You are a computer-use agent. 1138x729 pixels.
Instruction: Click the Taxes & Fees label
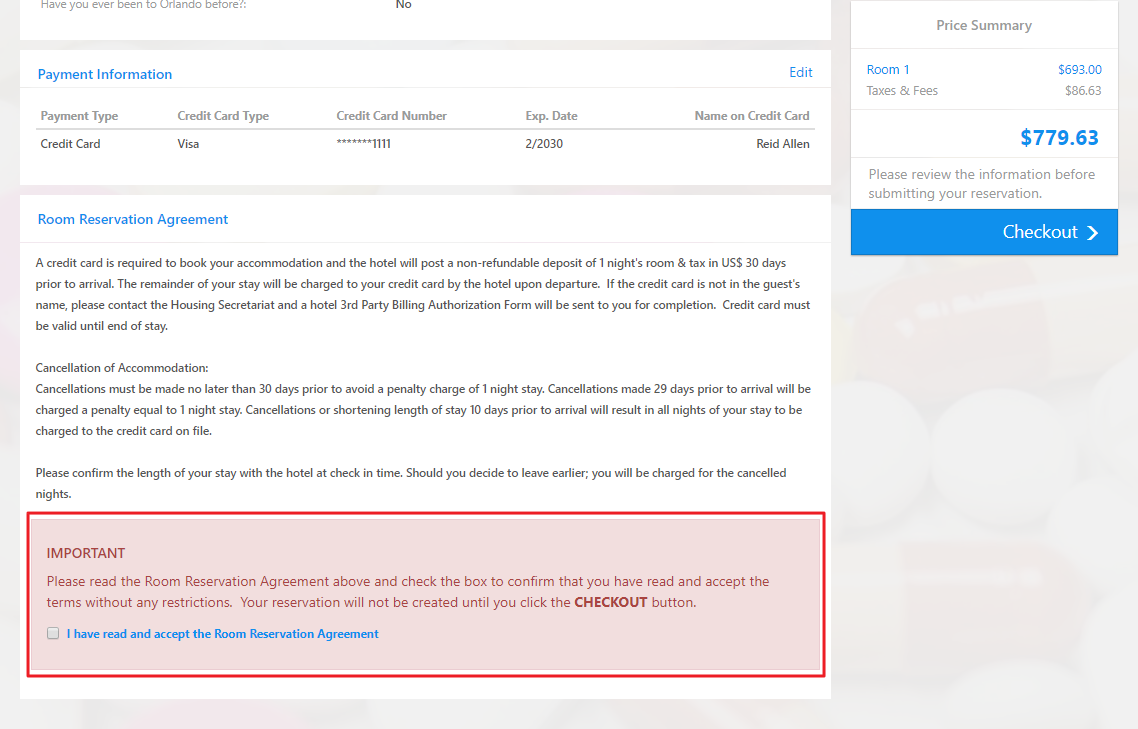point(902,91)
